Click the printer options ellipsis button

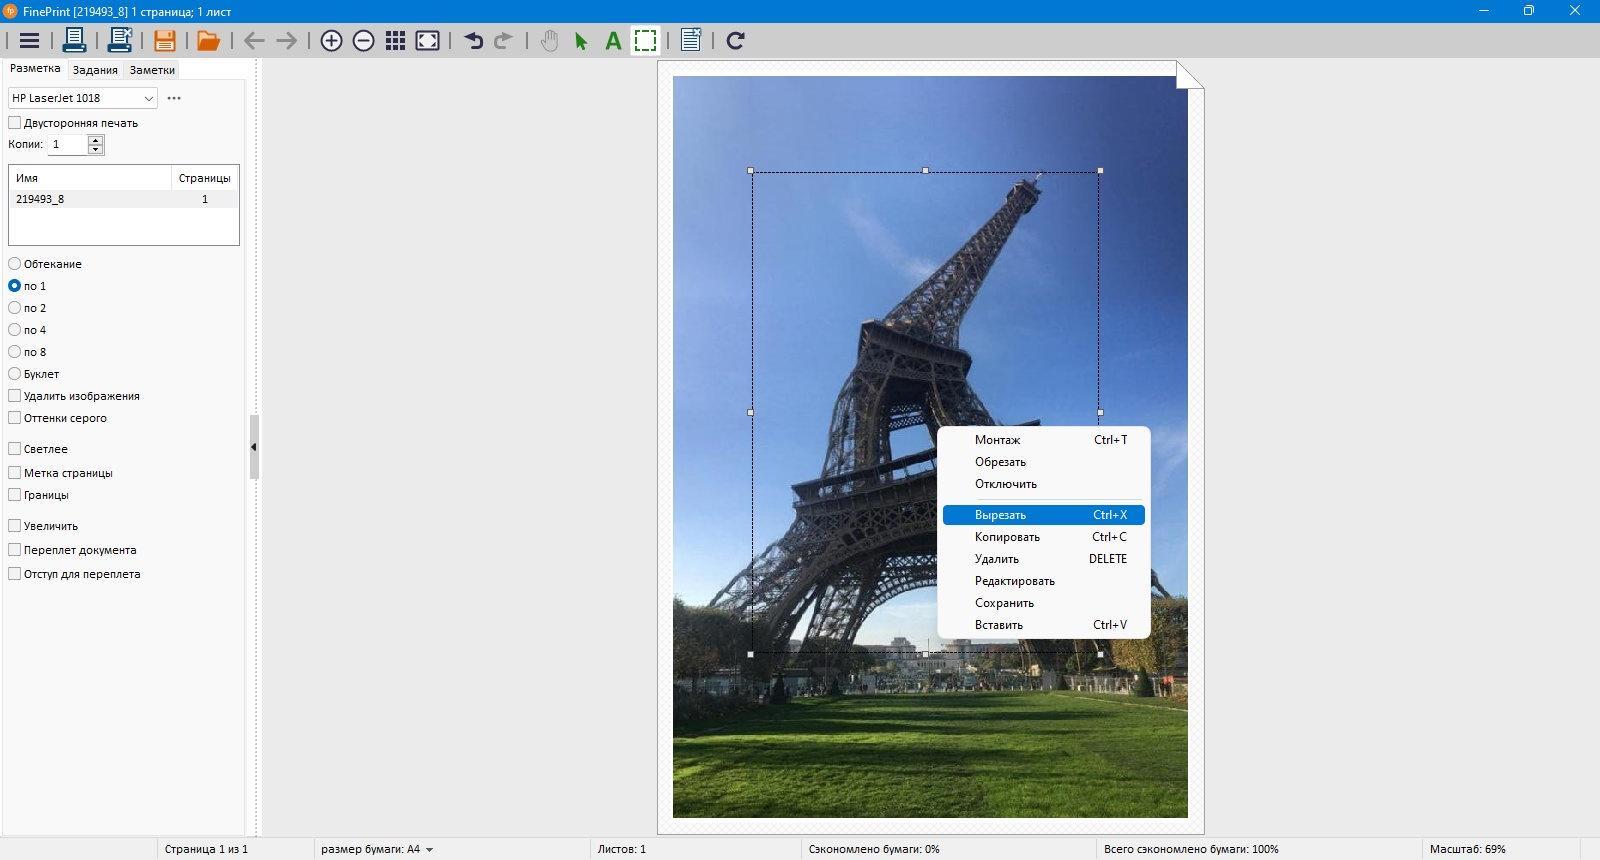[174, 98]
